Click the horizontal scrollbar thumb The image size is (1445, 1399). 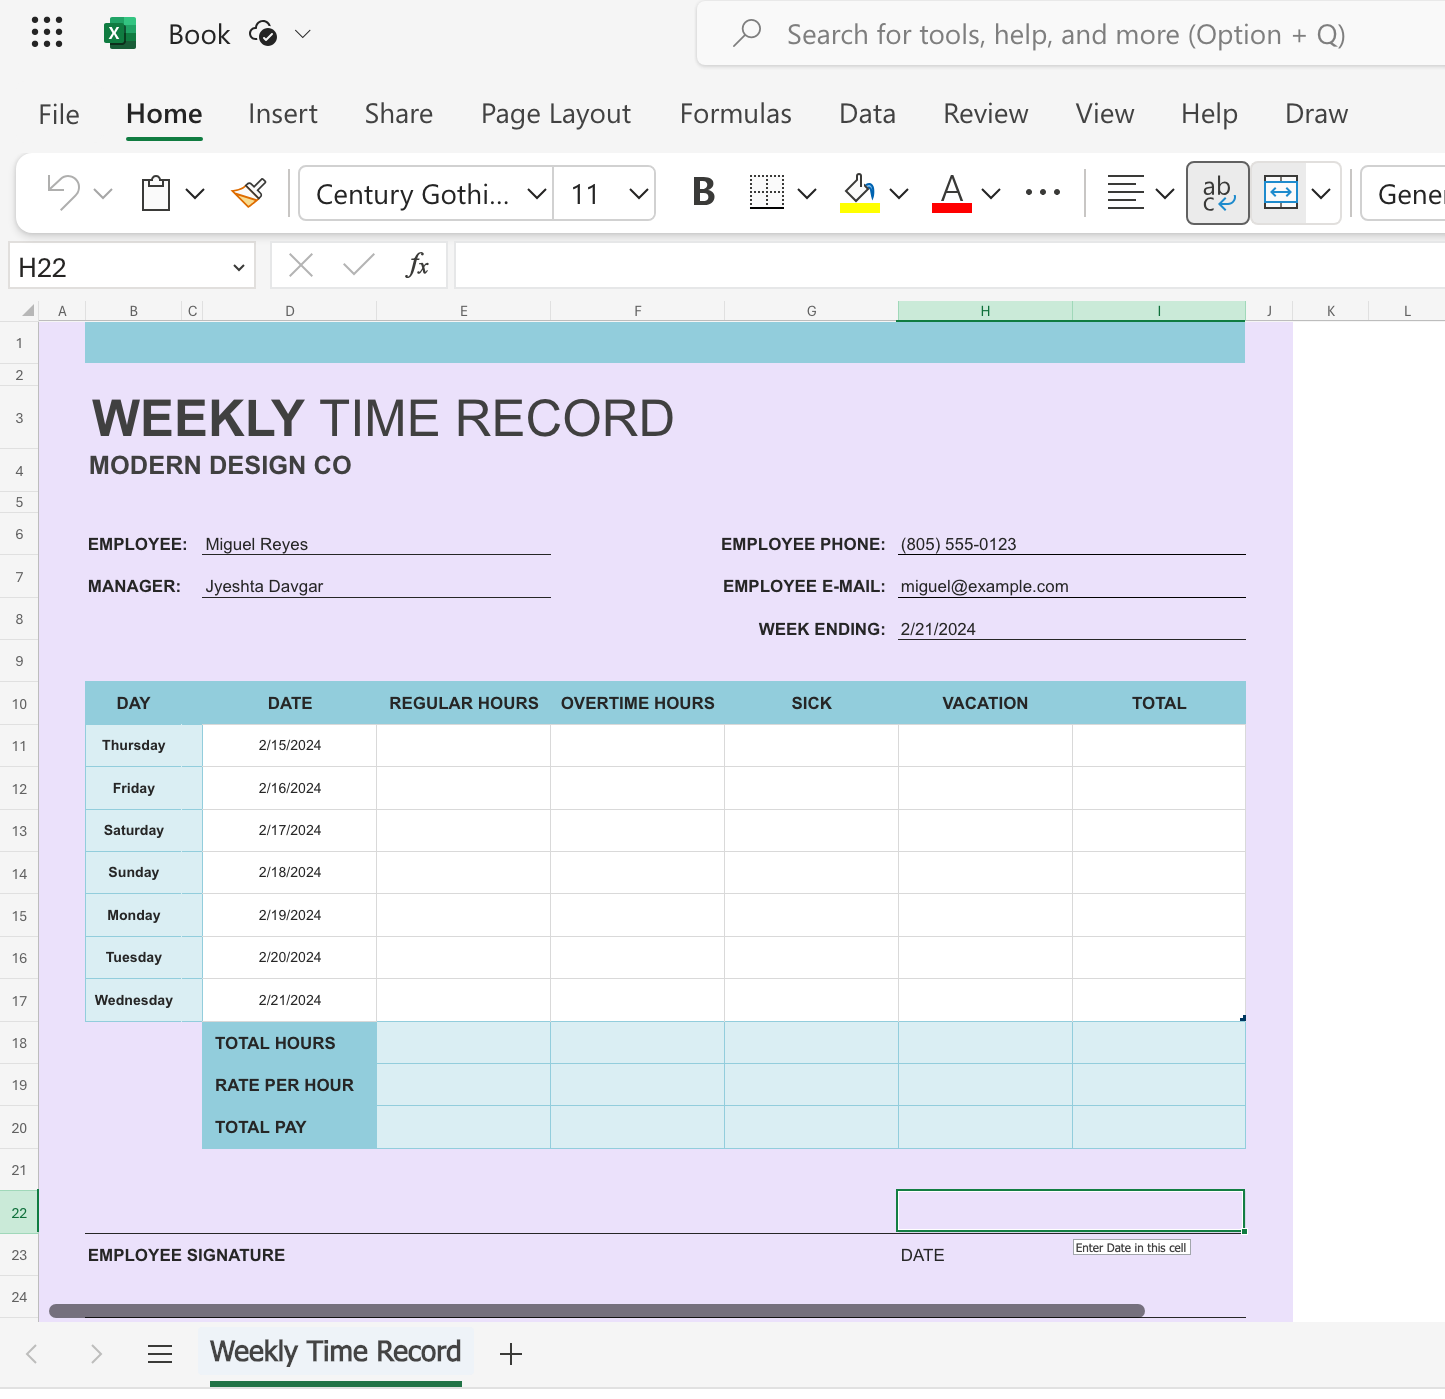597,1310
